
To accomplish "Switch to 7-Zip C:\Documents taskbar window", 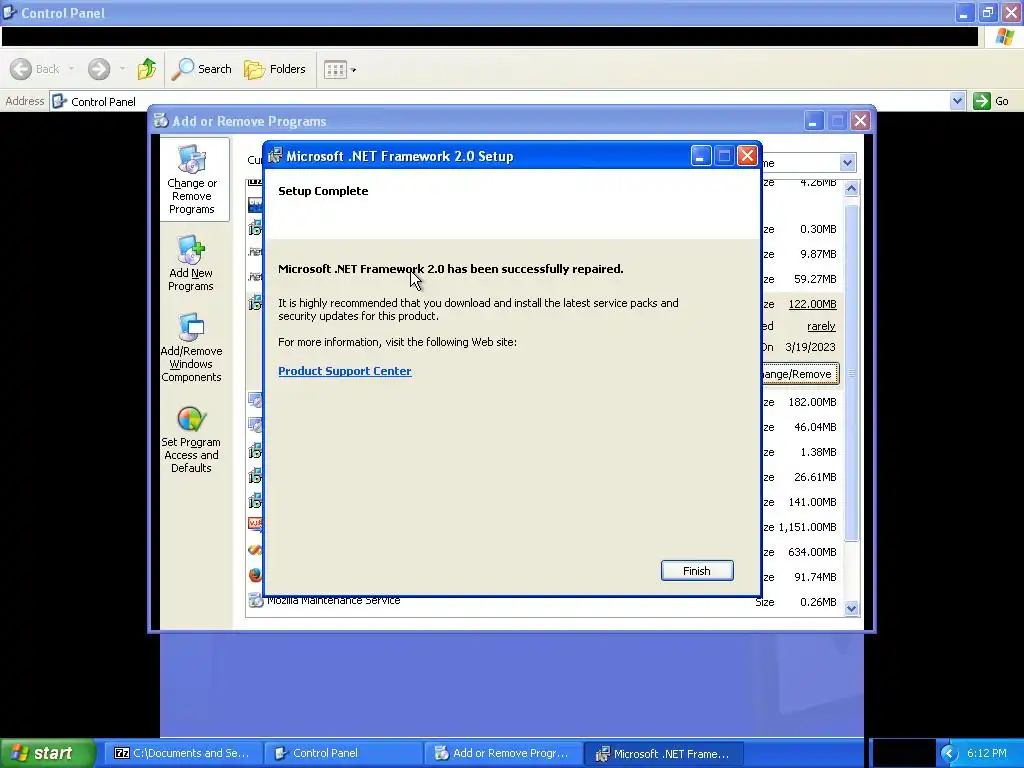I will pyautogui.click(x=182, y=754).
